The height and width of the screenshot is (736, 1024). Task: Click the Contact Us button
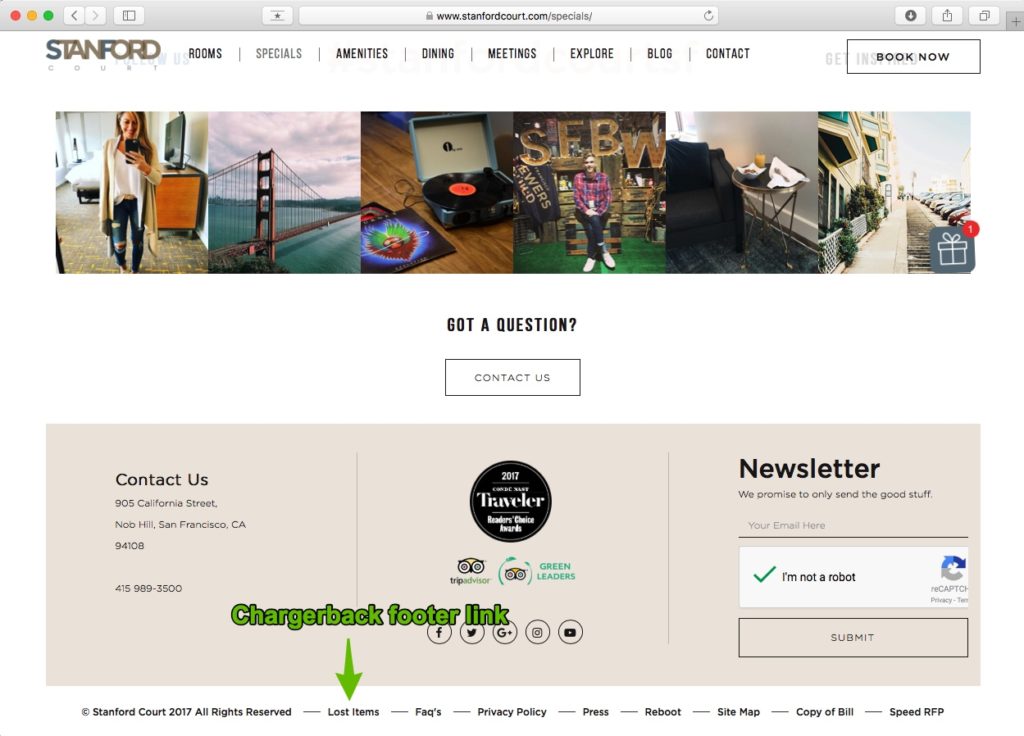(x=513, y=377)
